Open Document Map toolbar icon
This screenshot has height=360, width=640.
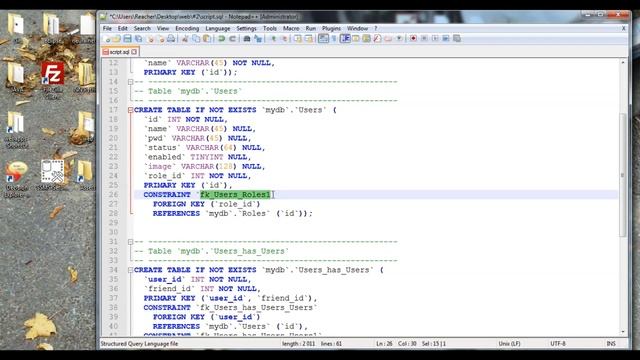[x=366, y=38]
